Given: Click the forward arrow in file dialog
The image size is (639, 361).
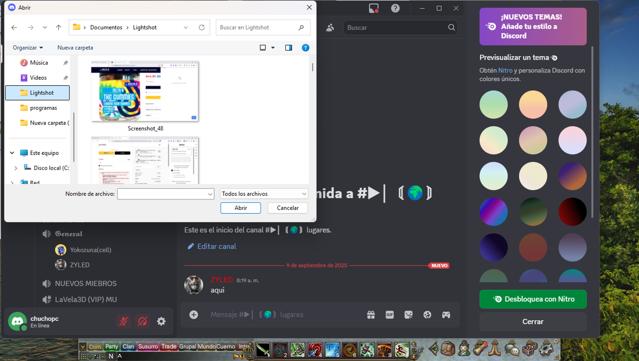Looking at the screenshot, I should tap(31, 27).
